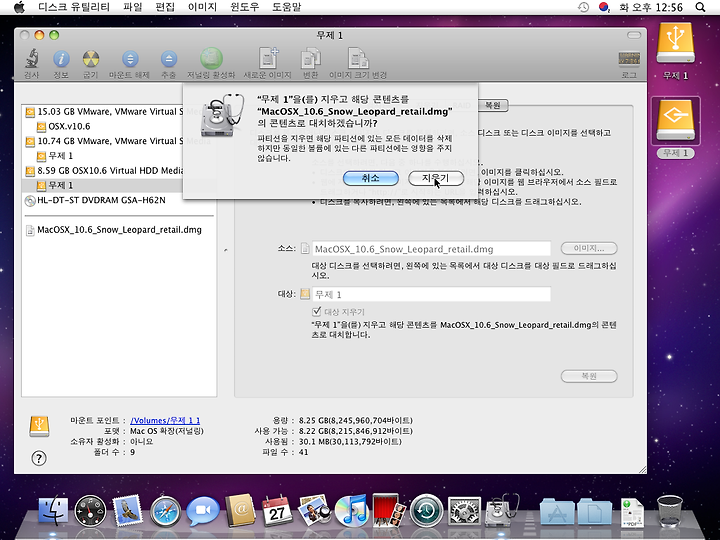
Task: Open the Documents folder stack in the Dock
Action: 595,511
